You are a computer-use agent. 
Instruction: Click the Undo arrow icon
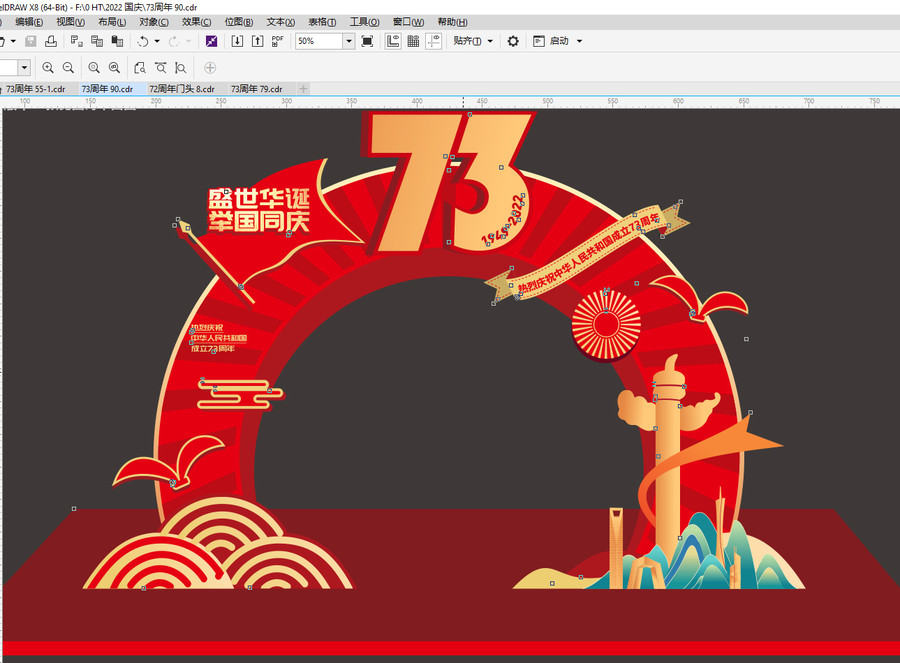pos(143,41)
